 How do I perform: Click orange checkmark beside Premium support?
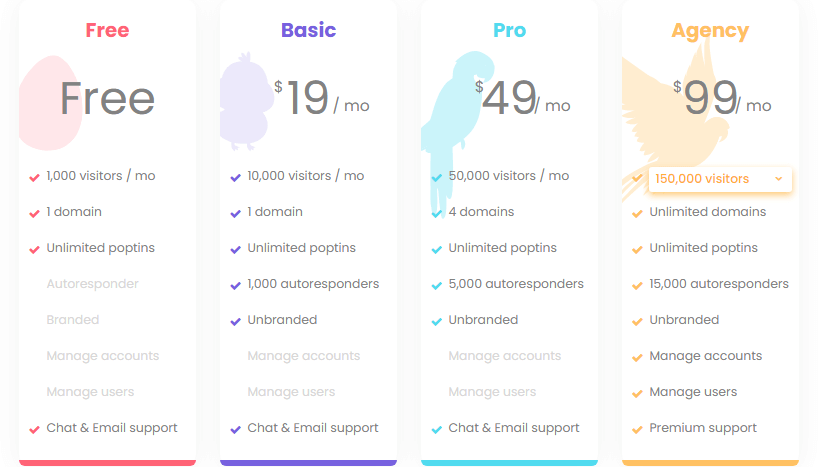[x=637, y=430]
